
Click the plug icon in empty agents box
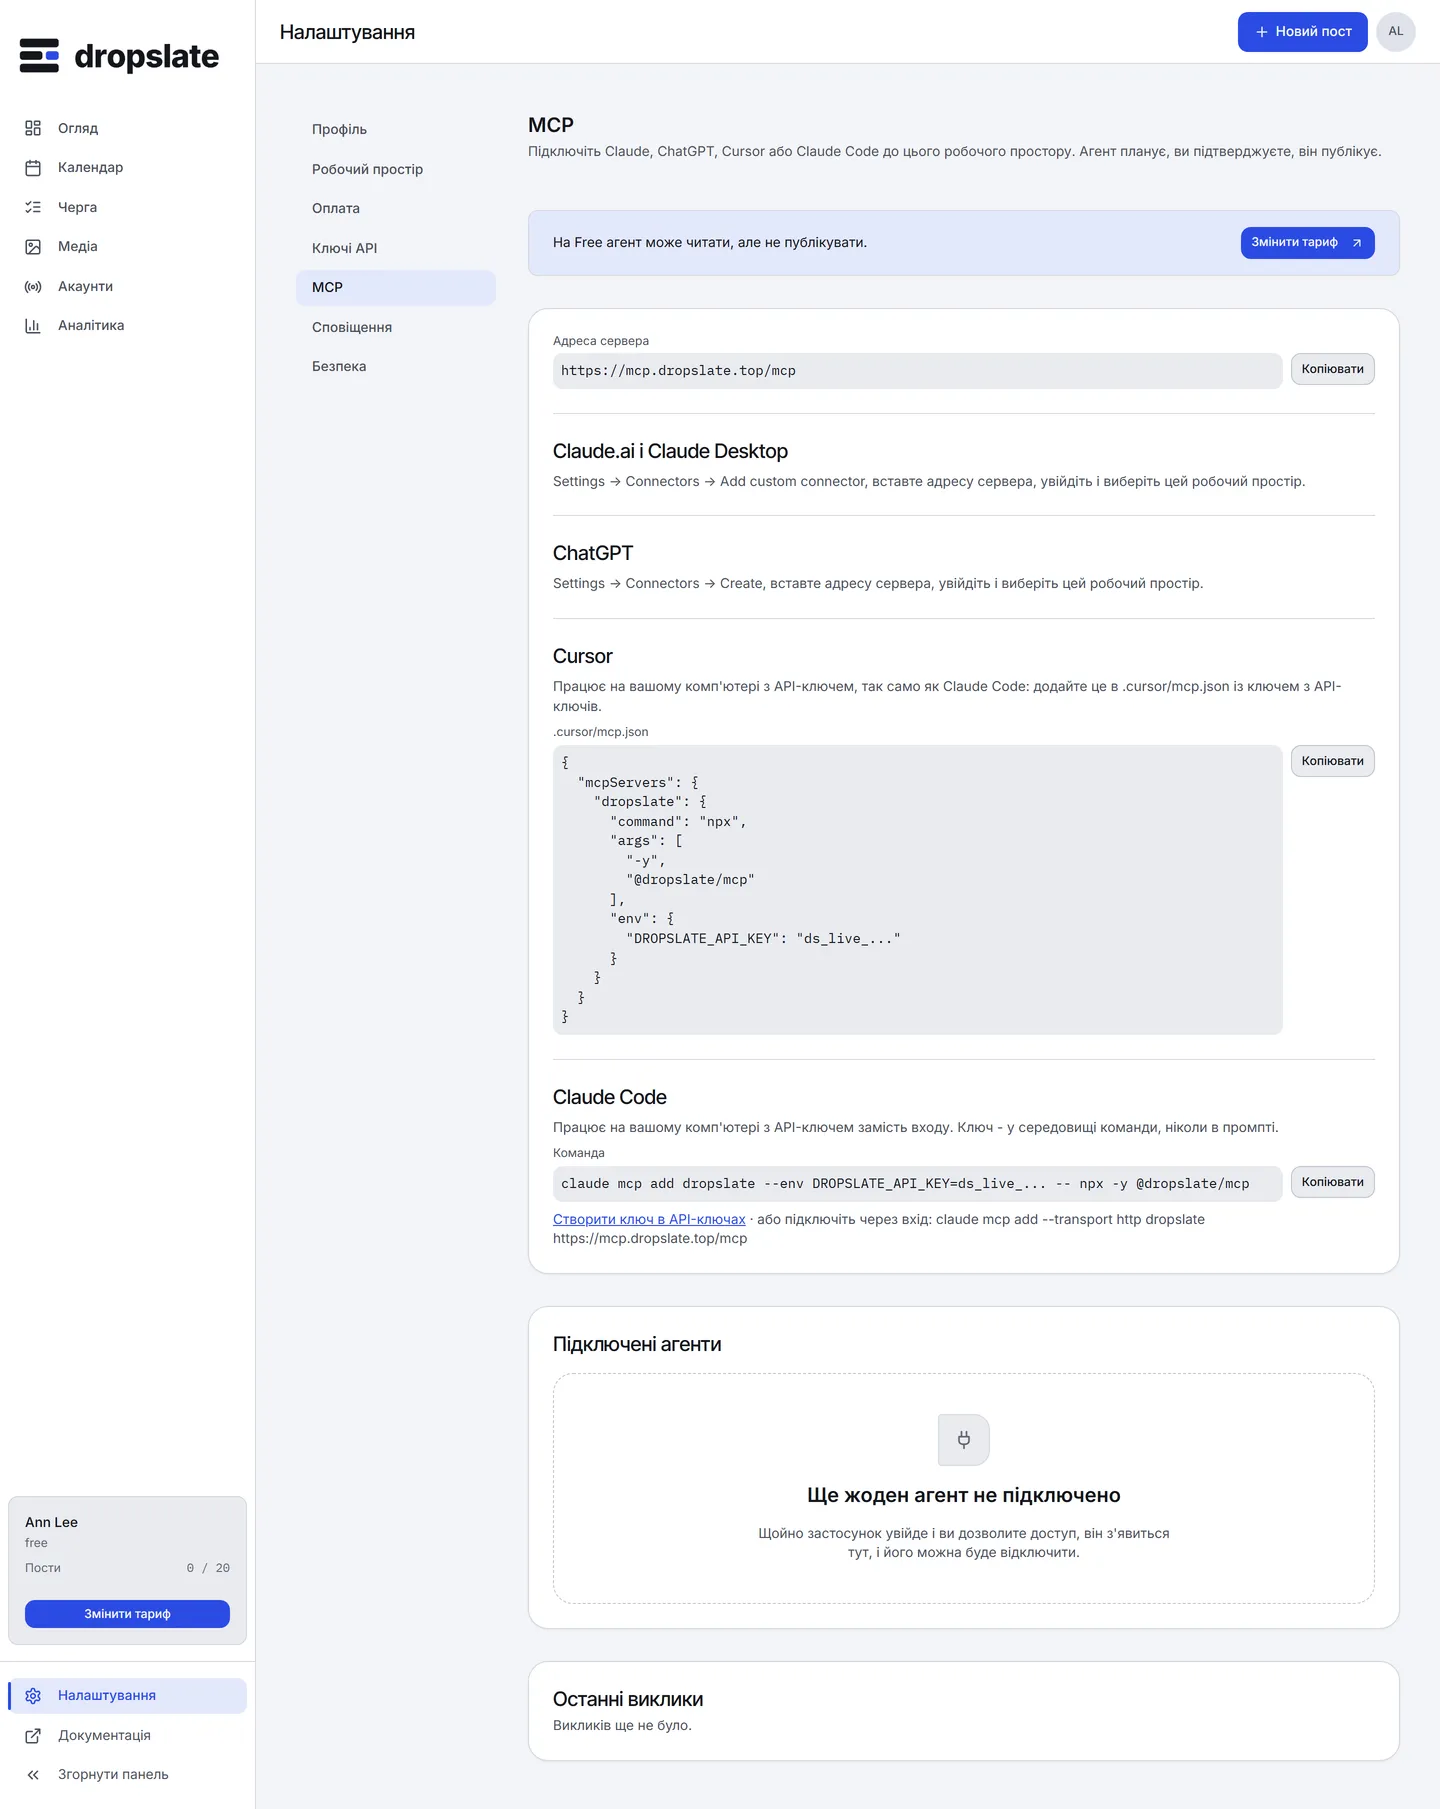pos(964,1440)
